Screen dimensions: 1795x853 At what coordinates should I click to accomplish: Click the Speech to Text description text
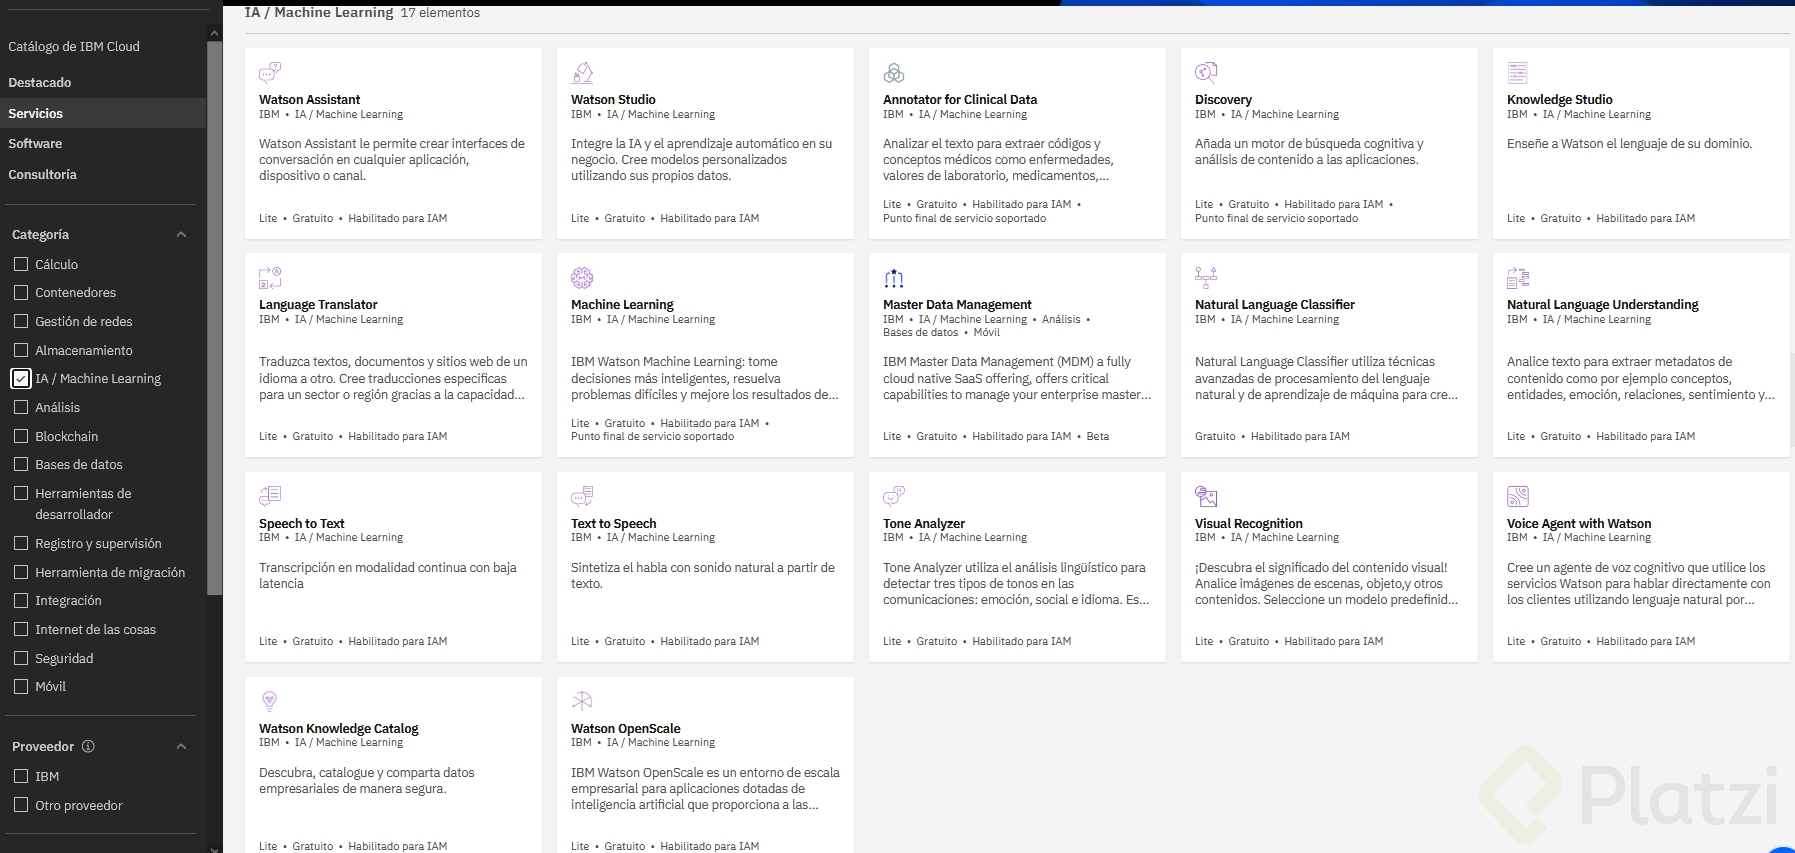(x=388, y=575)
